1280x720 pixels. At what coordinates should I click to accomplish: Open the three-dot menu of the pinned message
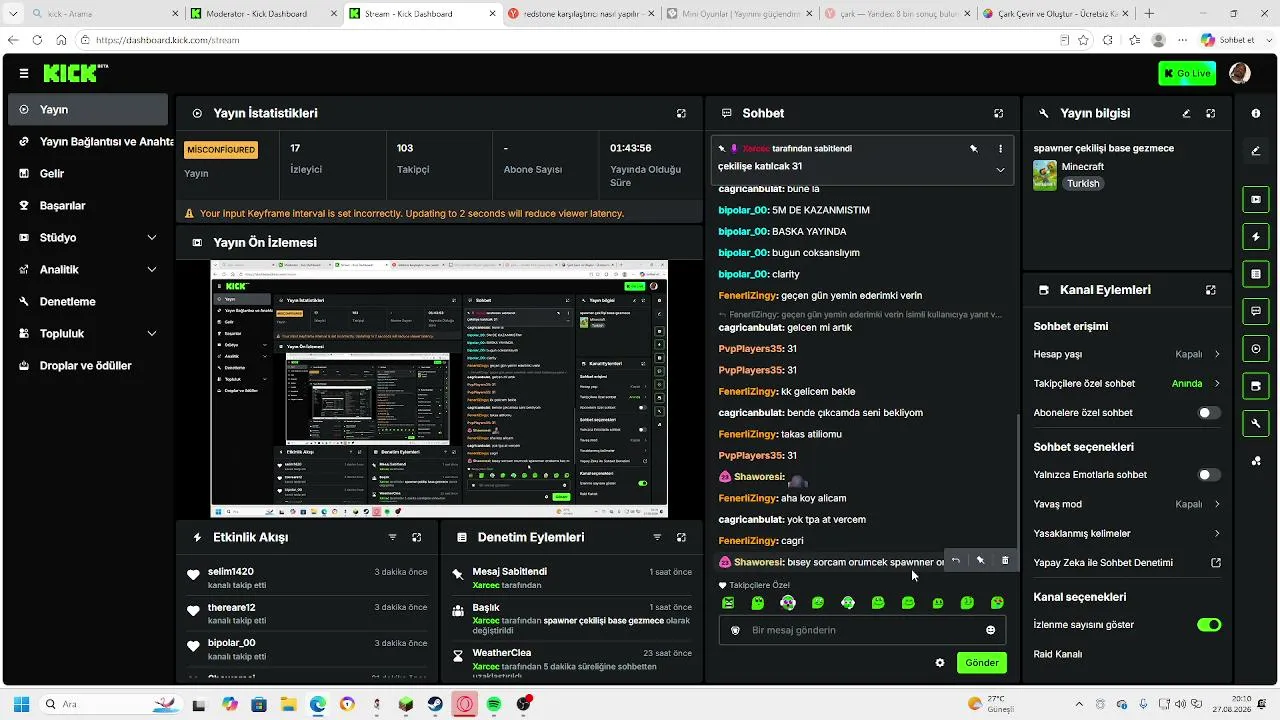(x=1000, y=148)
